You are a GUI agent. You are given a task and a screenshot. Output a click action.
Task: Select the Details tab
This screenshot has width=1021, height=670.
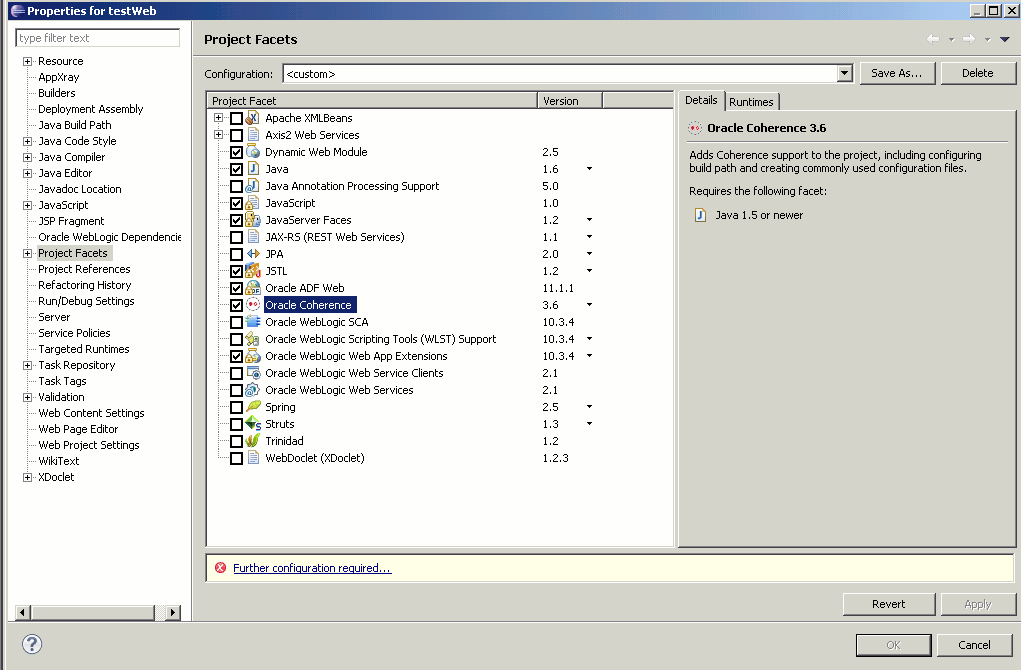click(x=701, y=100)
